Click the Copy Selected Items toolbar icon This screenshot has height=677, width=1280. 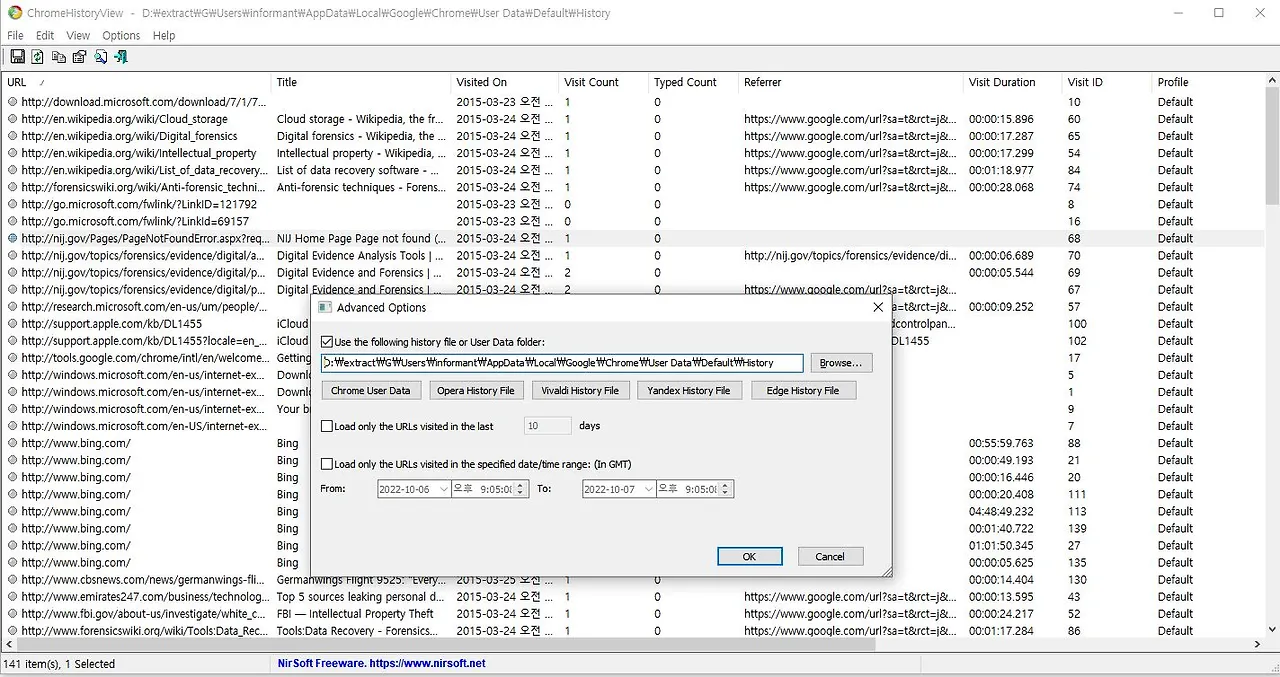tap(58, 57)
